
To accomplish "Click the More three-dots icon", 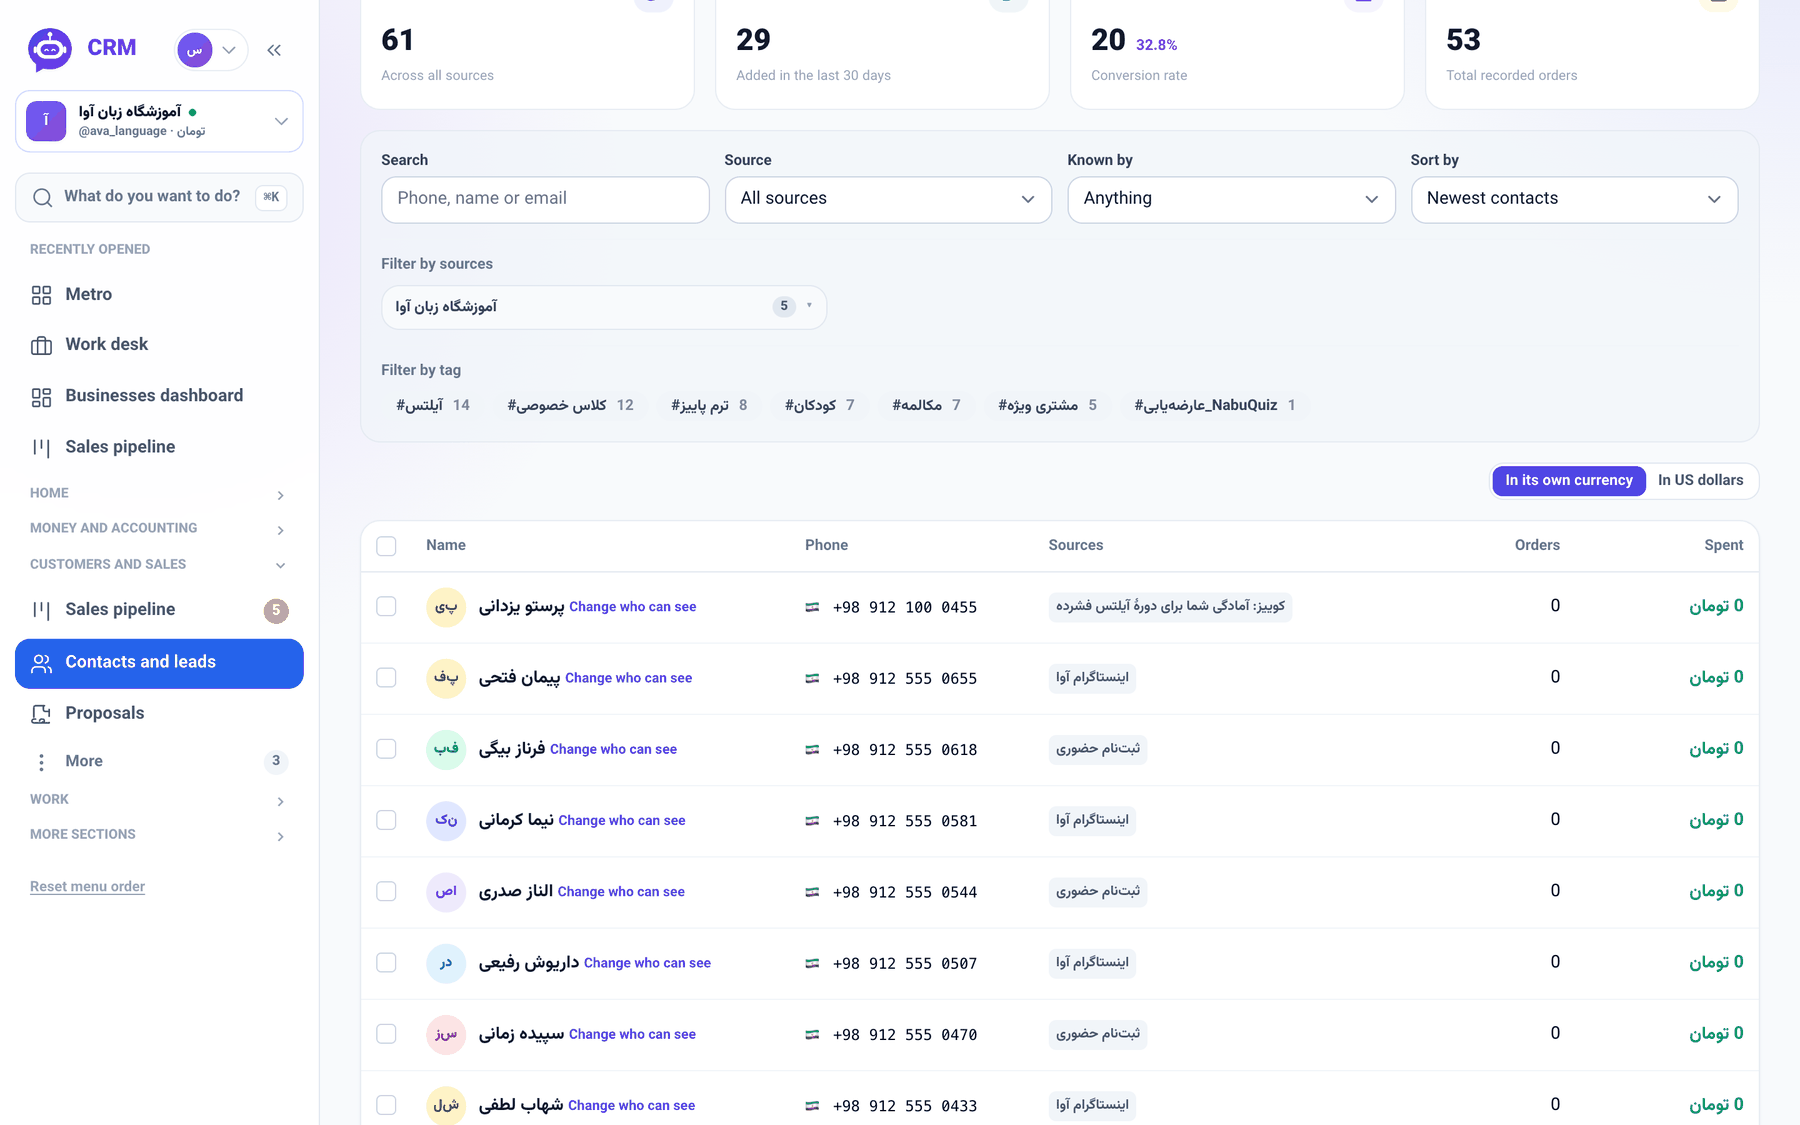I will point(41,762).
